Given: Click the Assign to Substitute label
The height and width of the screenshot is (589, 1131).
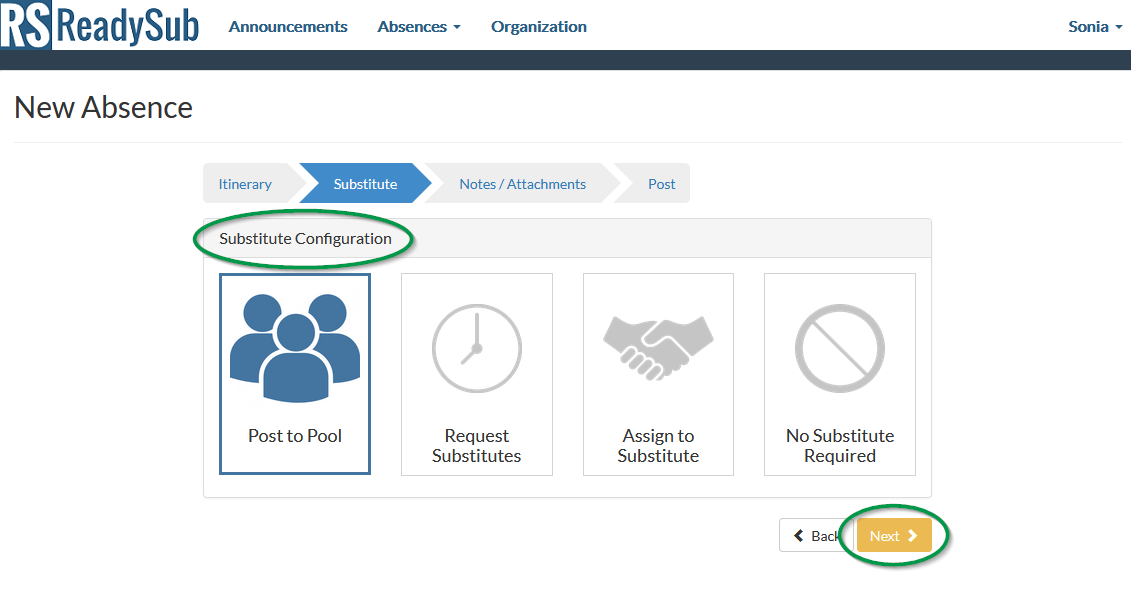Looking at the screenshot, I should [x=659, y=446].
